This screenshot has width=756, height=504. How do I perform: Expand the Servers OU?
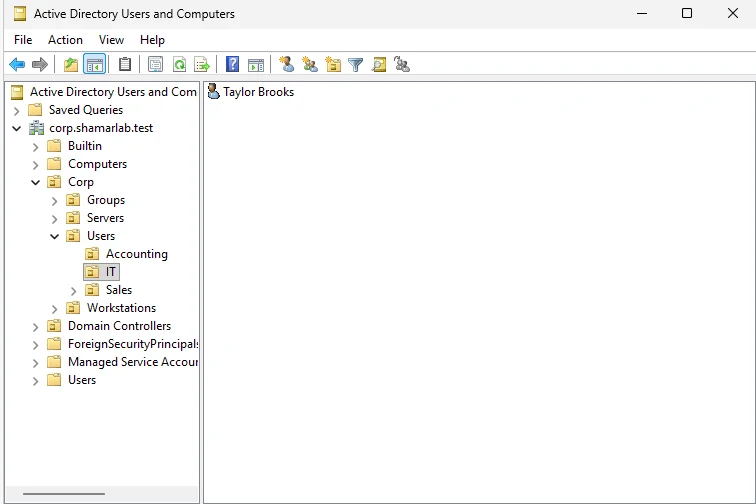click(54, 219)
